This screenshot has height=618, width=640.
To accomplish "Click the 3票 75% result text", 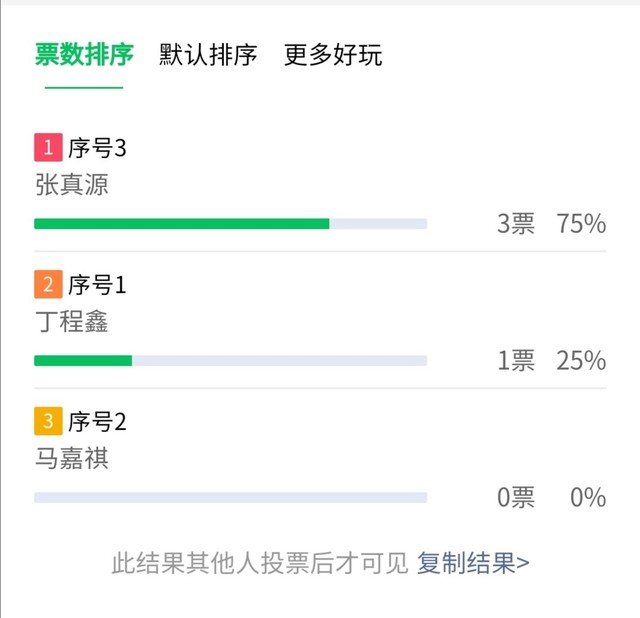I will [x=551, y=224].
